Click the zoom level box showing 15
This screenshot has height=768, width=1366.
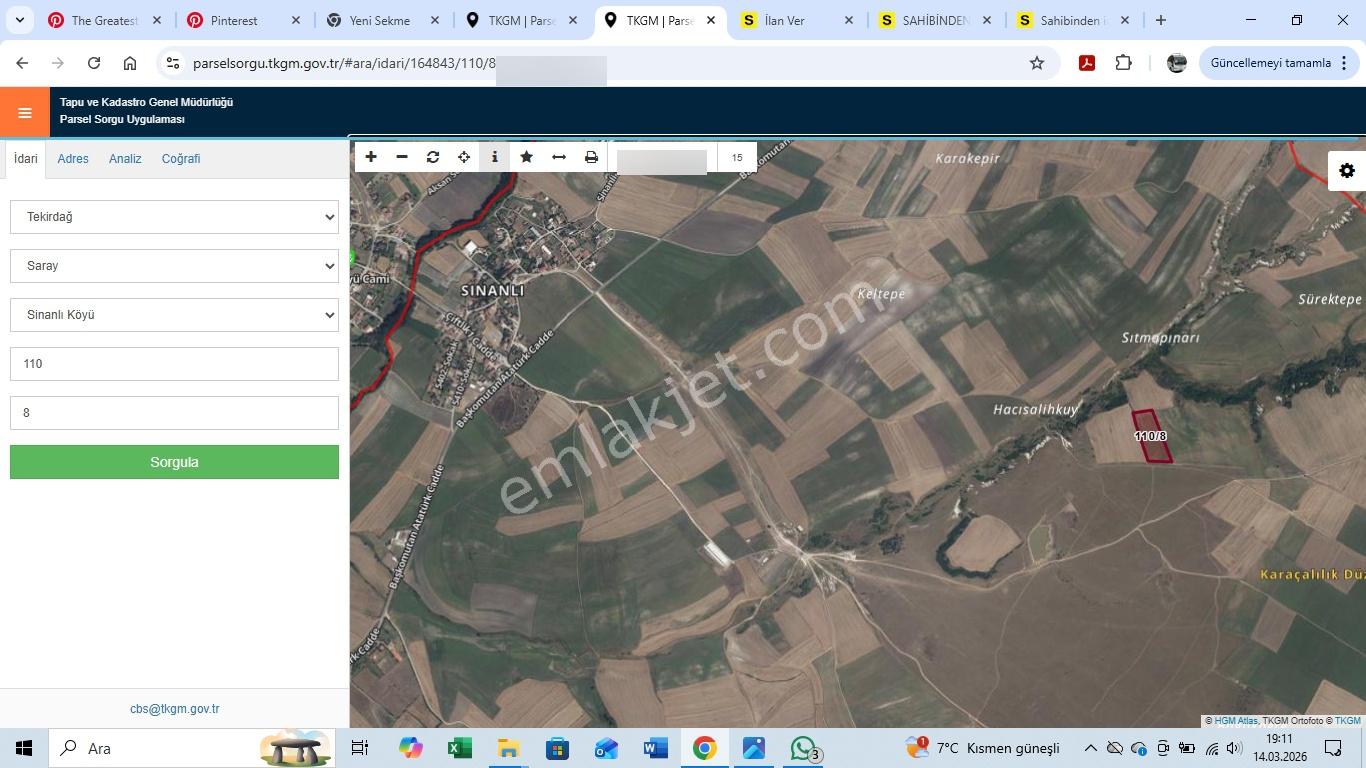tap(737, 158)
